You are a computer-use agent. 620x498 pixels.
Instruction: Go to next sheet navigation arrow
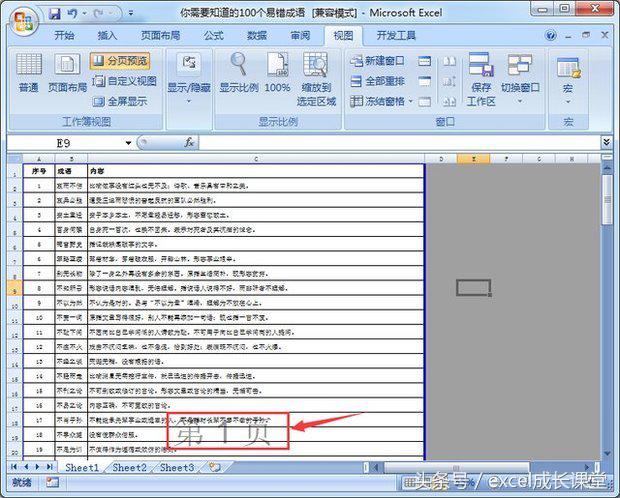click(x=38, y=467)
